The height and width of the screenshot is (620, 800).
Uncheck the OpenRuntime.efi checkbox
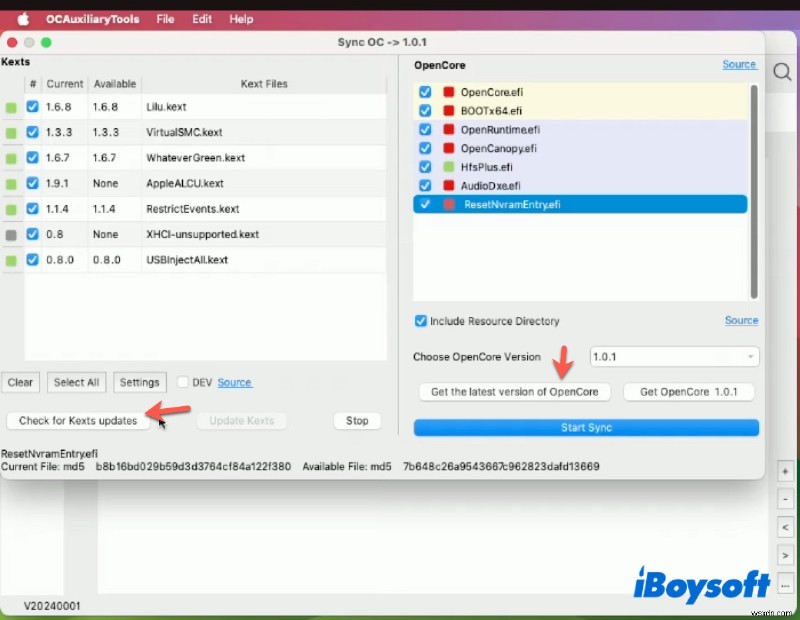click(424, 130)
